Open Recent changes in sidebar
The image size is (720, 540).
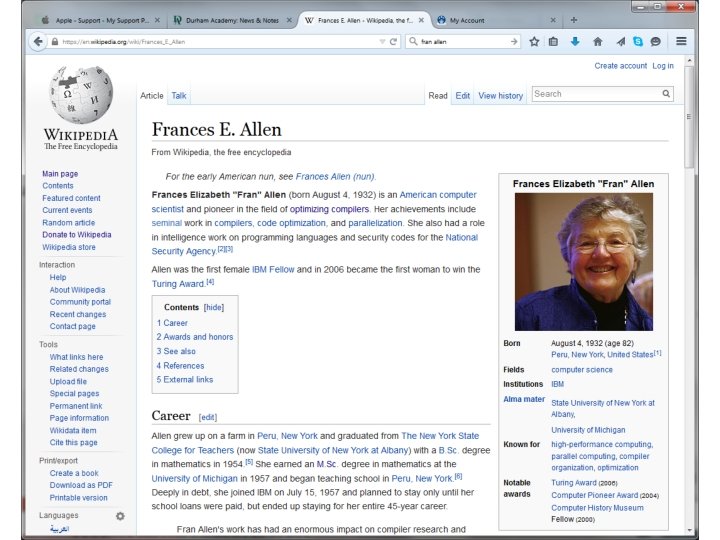click(78, 314)
